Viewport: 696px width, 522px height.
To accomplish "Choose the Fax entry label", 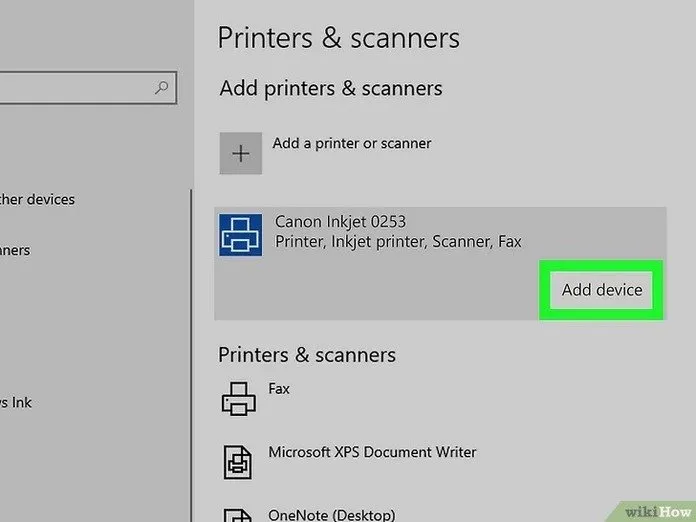I will pyautogui.click(x=279, y=388).
